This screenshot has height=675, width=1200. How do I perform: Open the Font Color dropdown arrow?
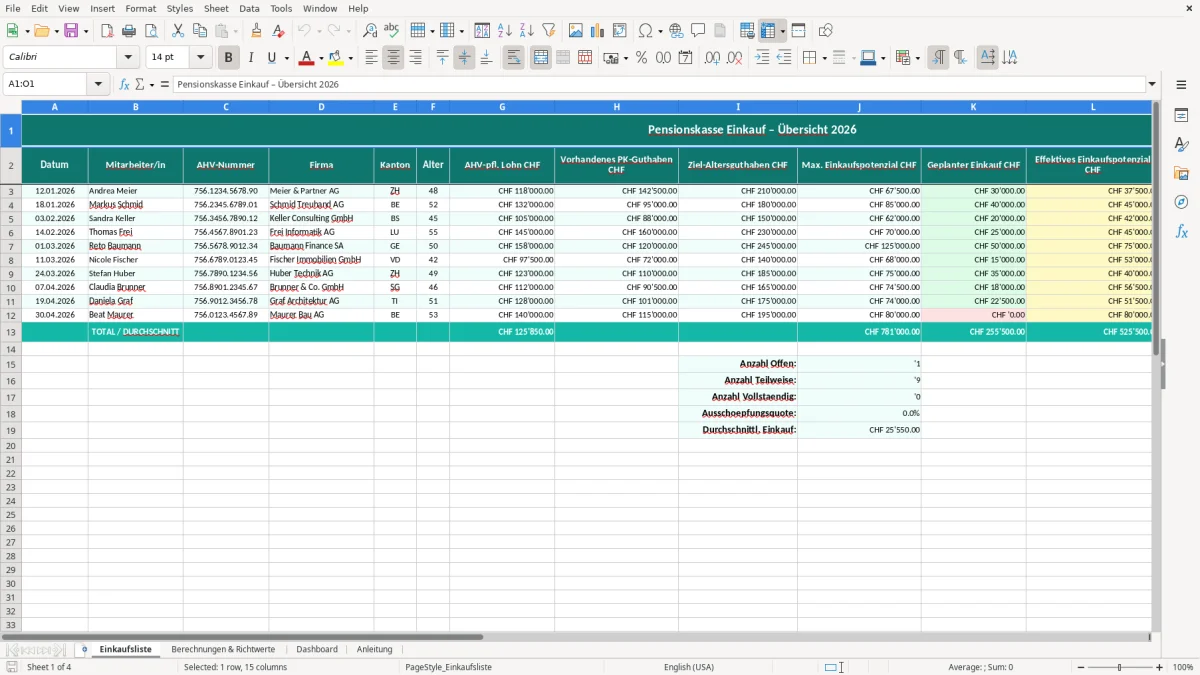click(321, 58)
